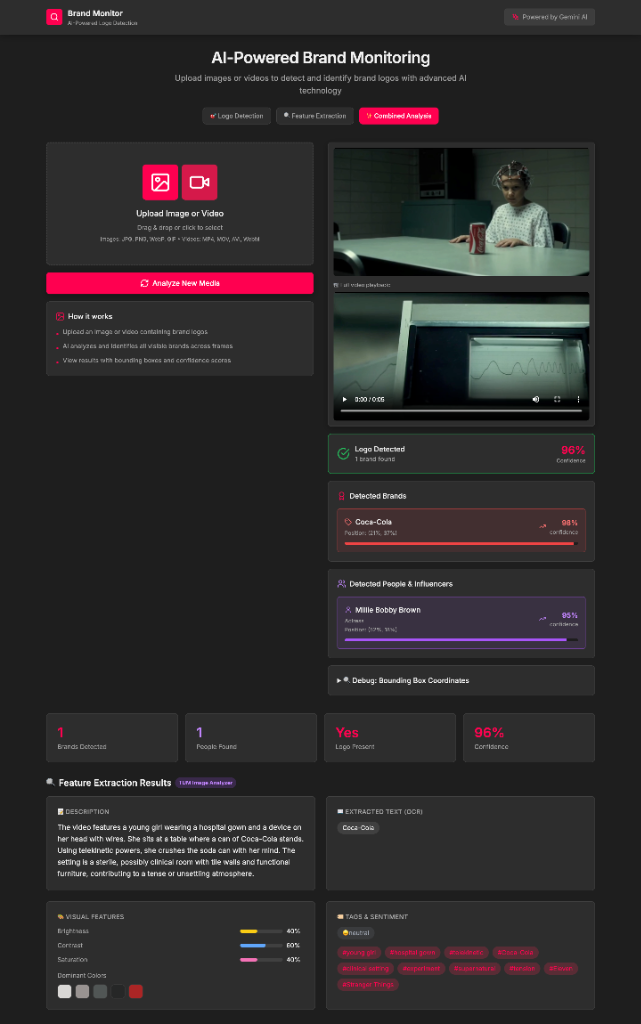The image size is (641, 1024).
Task: Click the Coca-Cola confidence bar
Action: pyautogui.click(x=461, y=543)
